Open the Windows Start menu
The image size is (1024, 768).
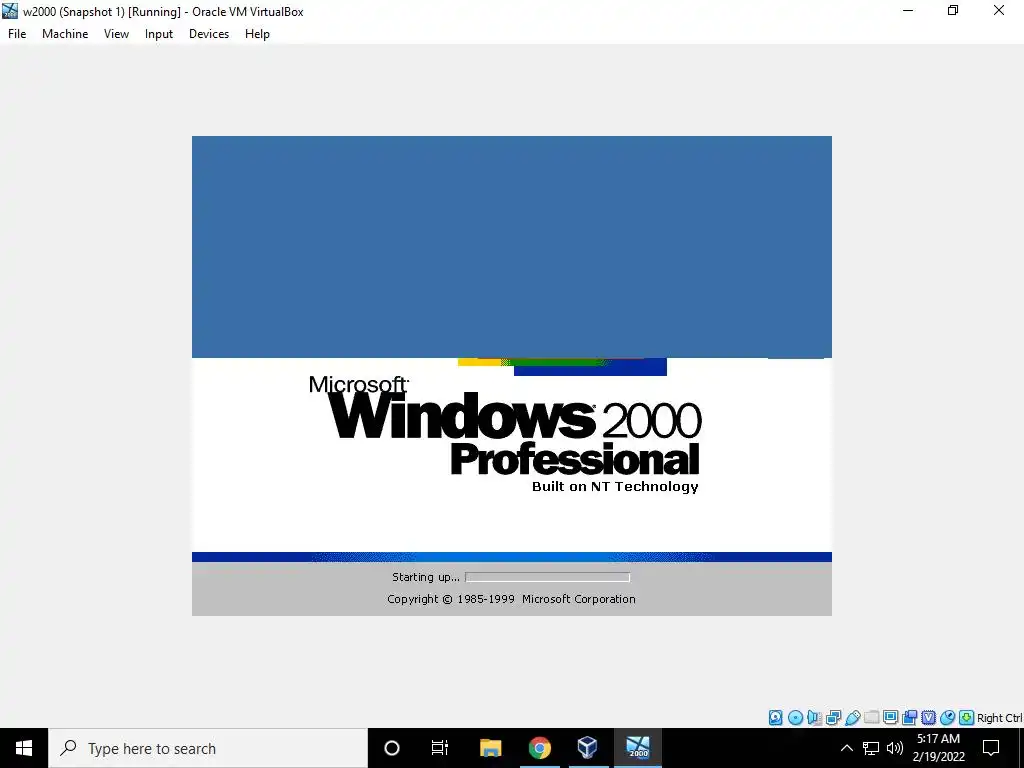click(24, 748)
